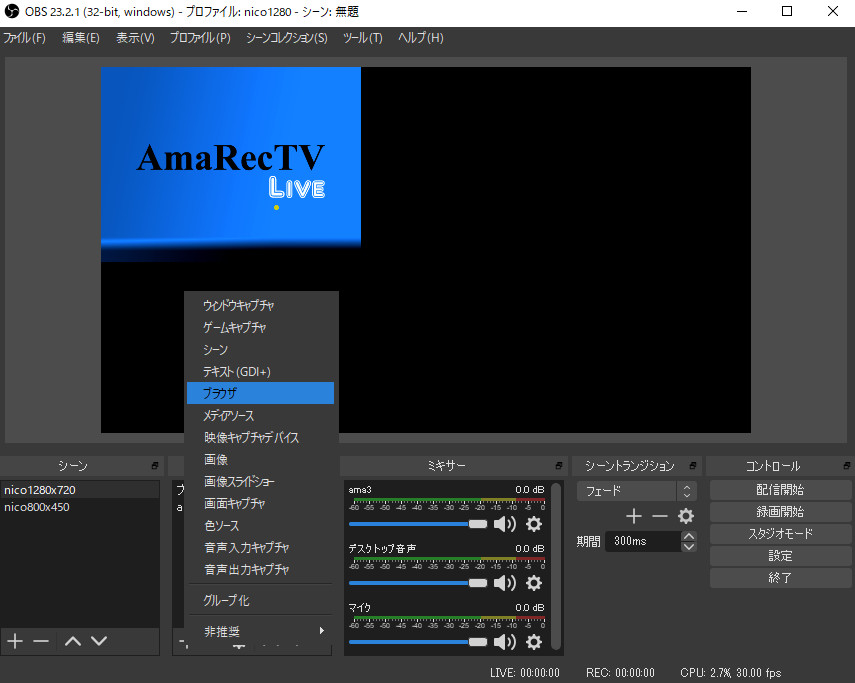Click 終了 button to exit
This screenshot has width=855, height=683.
pyautogui.click(x=780, y=578)
